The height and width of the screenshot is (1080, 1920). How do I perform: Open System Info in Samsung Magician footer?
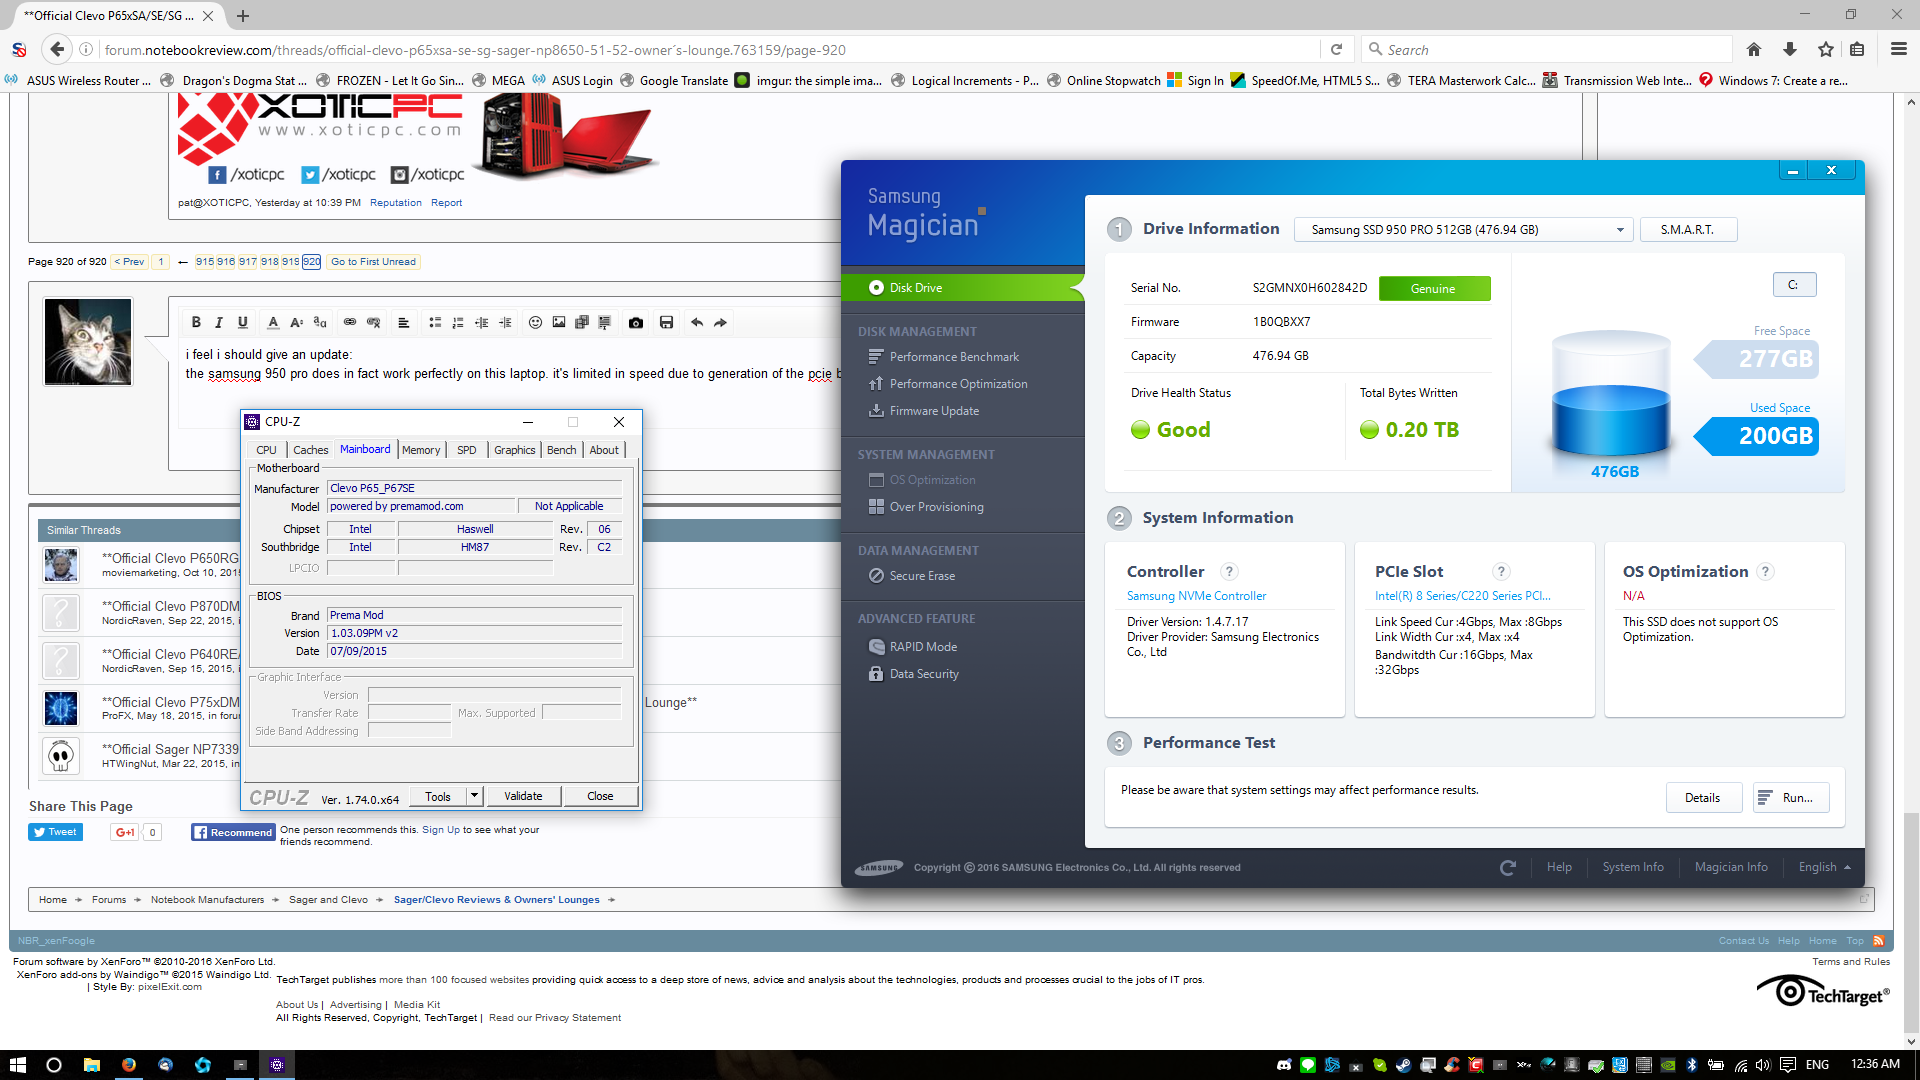pyautogui.click(x=1633, y=867)
